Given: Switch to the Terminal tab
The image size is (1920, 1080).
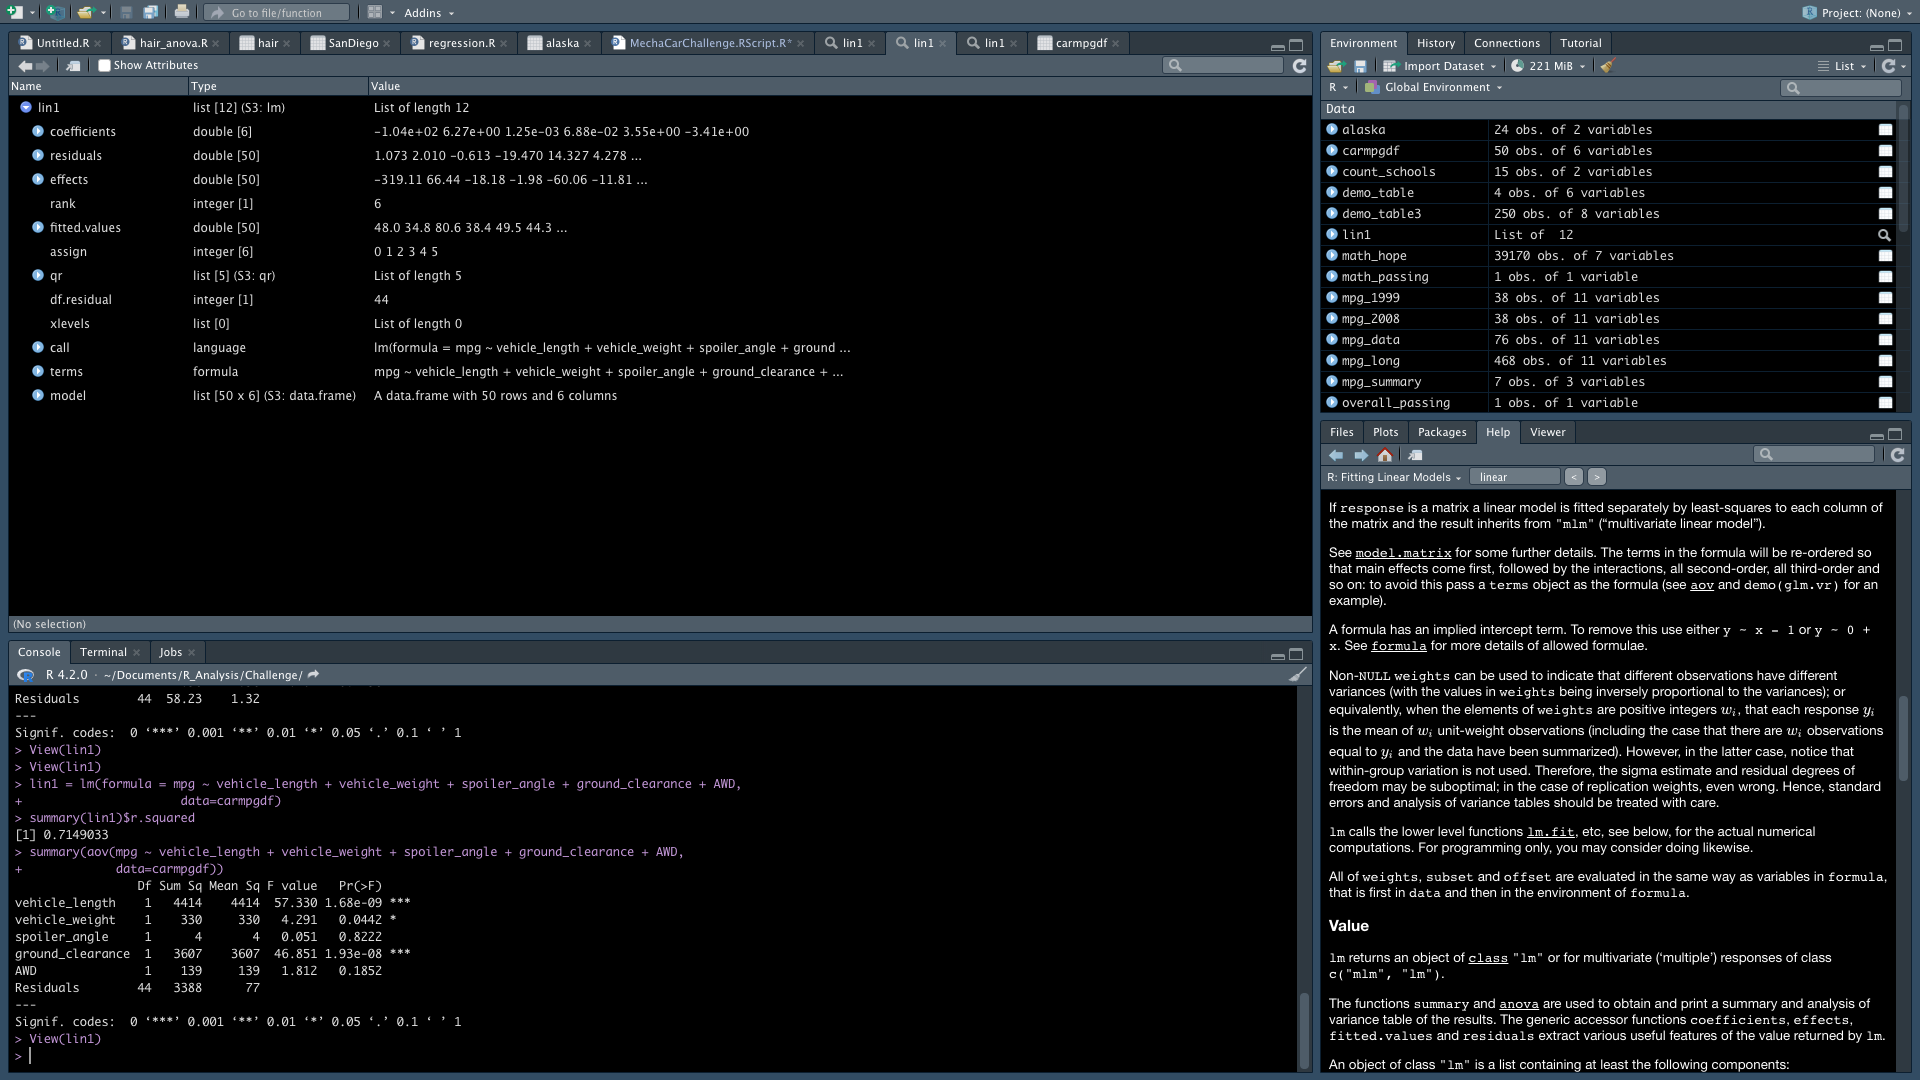Looking at the screenshot, I should tap(103, 652).
